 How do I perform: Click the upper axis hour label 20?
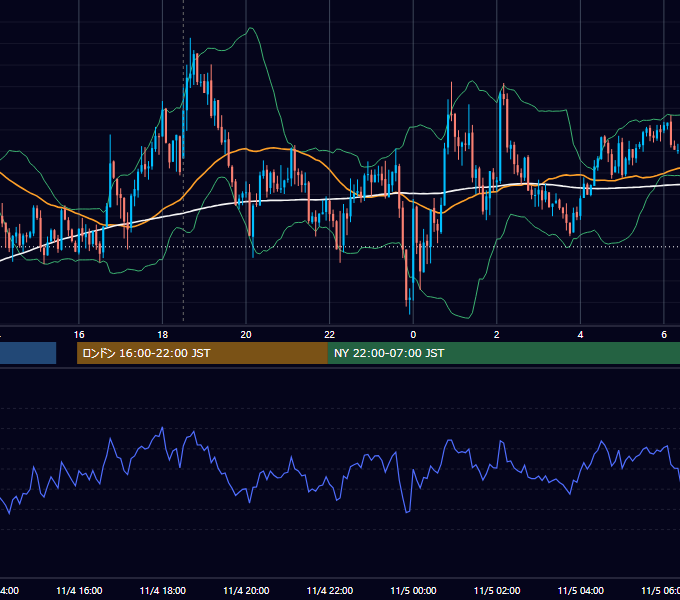(246, 335)
